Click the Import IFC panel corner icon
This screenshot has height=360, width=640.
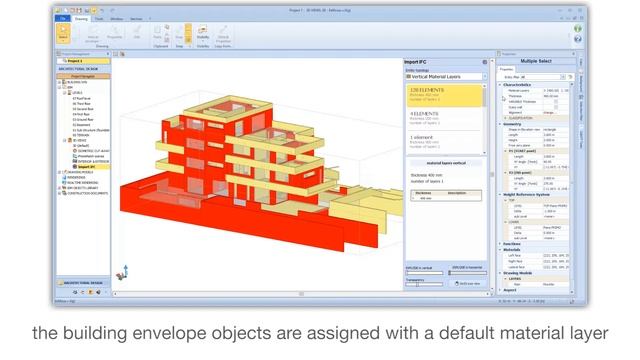pos(484,62)
